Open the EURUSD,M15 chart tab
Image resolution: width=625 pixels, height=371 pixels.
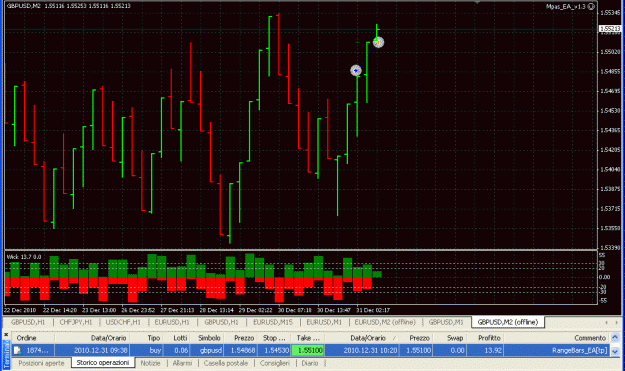[273, 322]
